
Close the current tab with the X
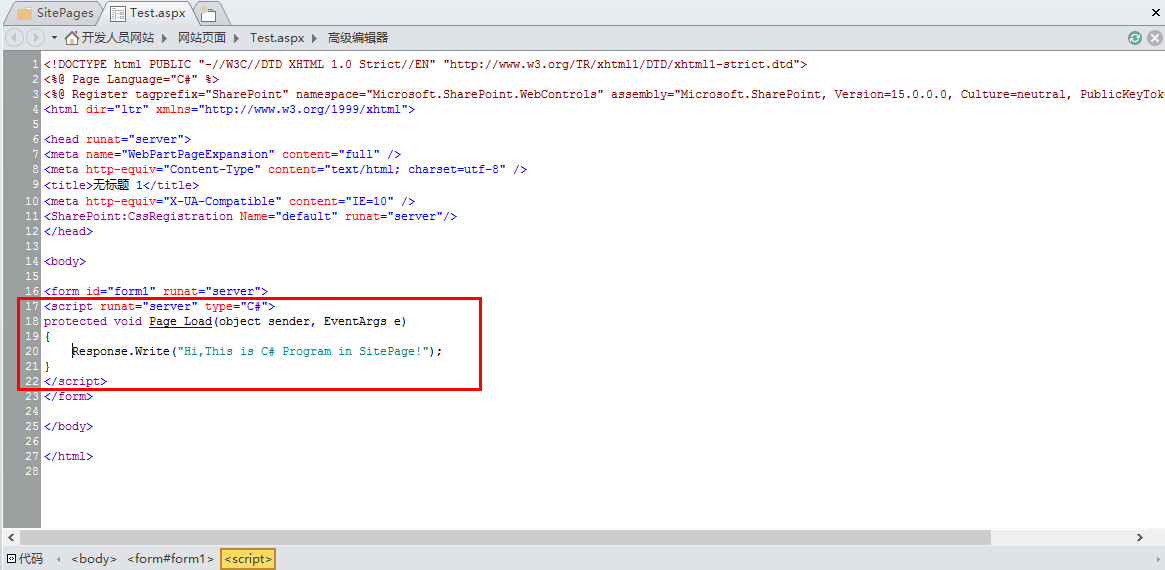coord(1156,12)
